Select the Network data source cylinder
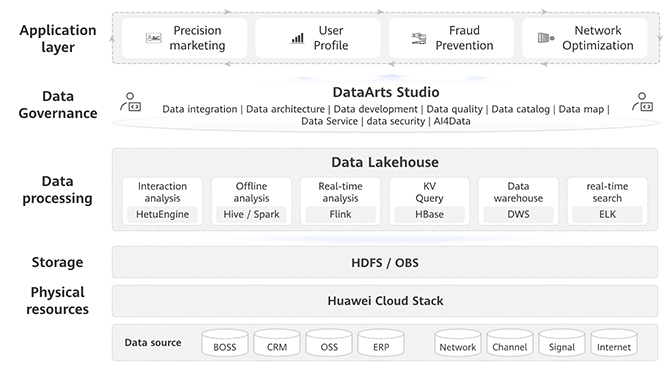The height and width of the screenshot is (373, 670). click(458, 343)
